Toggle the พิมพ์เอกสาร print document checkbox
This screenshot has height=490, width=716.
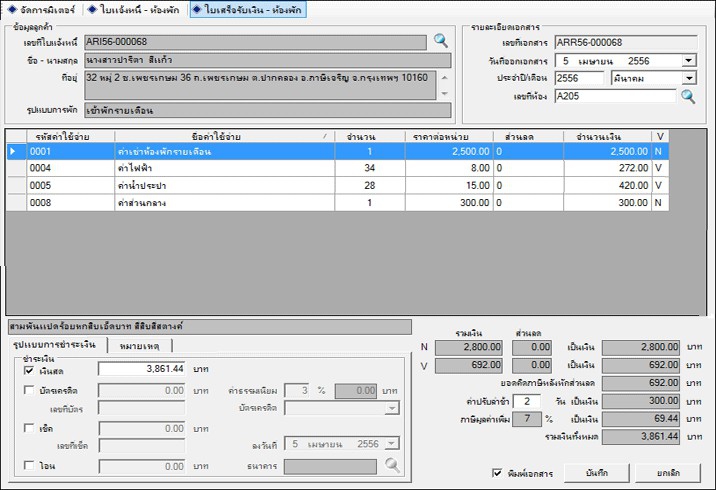click(497, 473)
